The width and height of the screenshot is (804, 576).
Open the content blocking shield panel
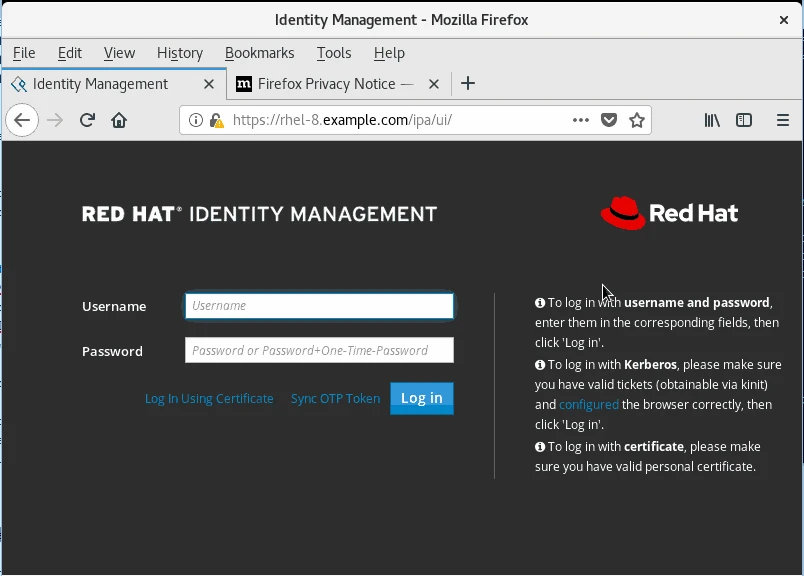(x=609, y=120)
